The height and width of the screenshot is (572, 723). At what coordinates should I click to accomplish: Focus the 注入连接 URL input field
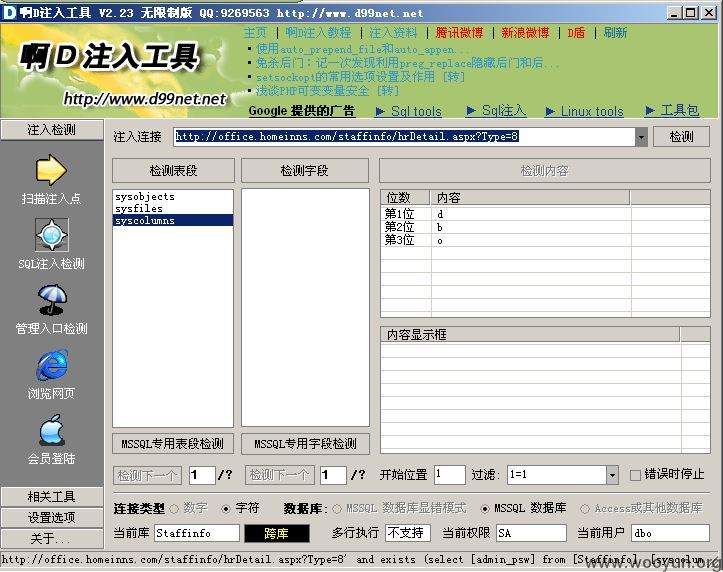pos(404,137)
